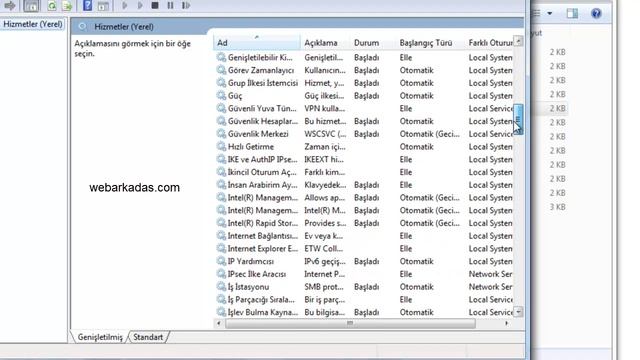This screenshot has width=640, height=360.
Task: Switch to the Genişletilmiş tab
Action: click(x=100, y=337)
